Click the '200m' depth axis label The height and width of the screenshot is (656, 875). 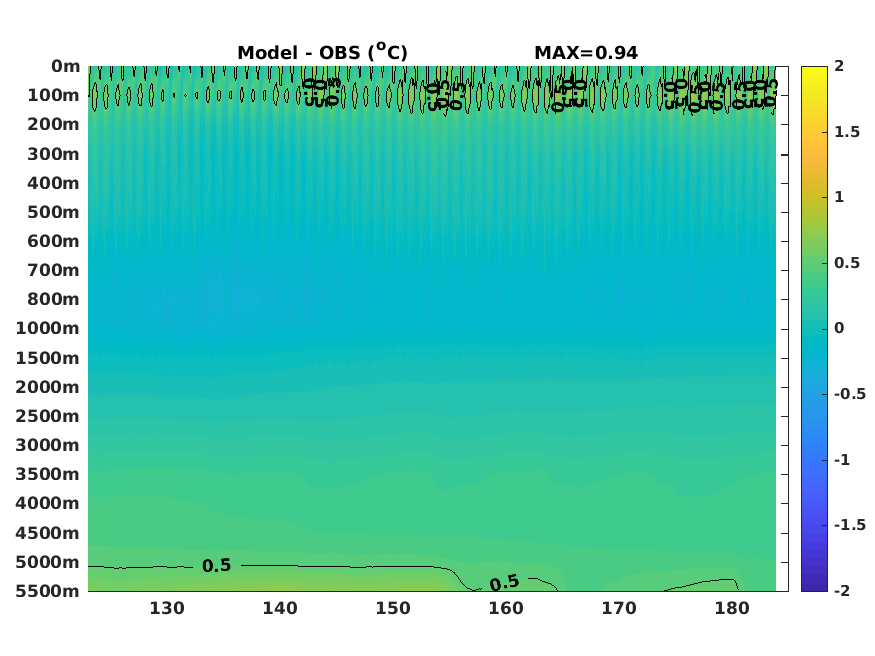(54, 124)
